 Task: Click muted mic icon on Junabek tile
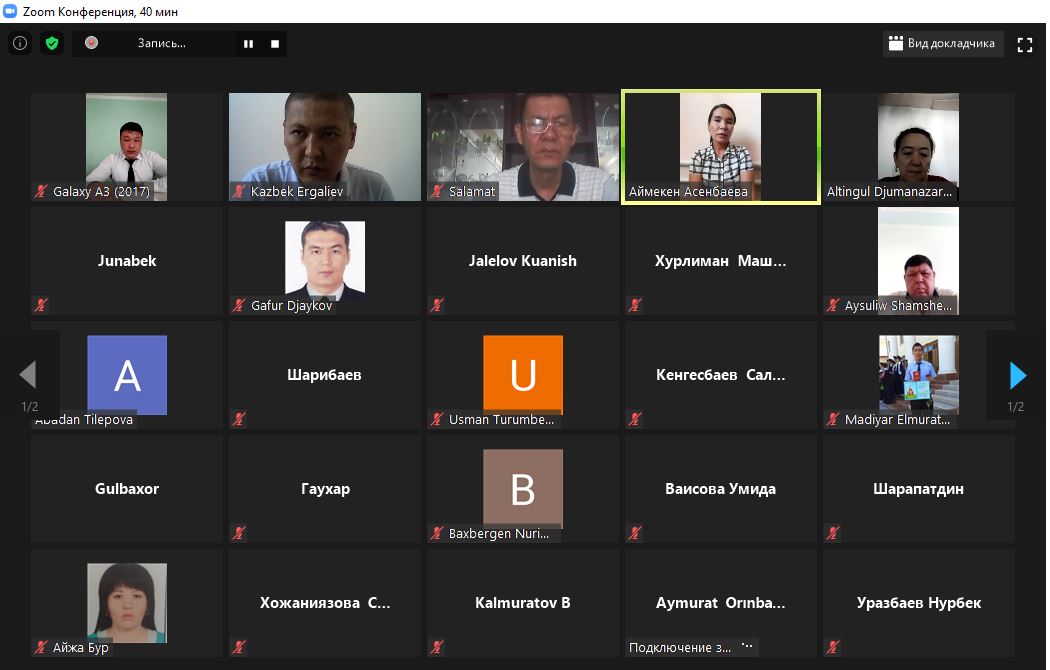pos(41,305)
